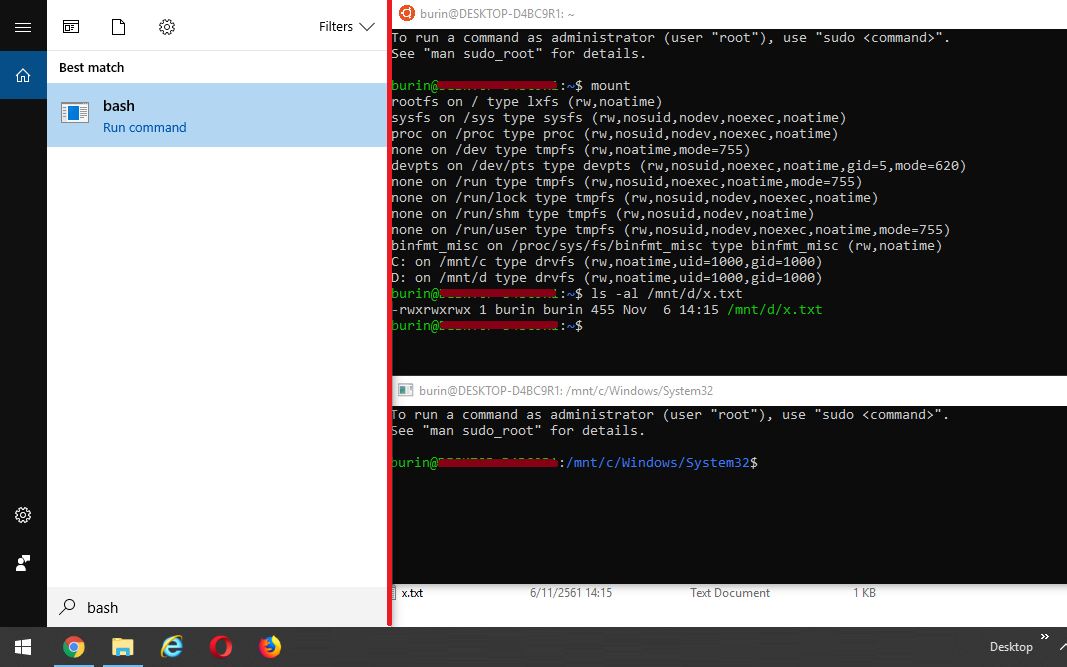The image size is (1067, 667).
Task: Click the Run command link text
Action: click(145, 128)
